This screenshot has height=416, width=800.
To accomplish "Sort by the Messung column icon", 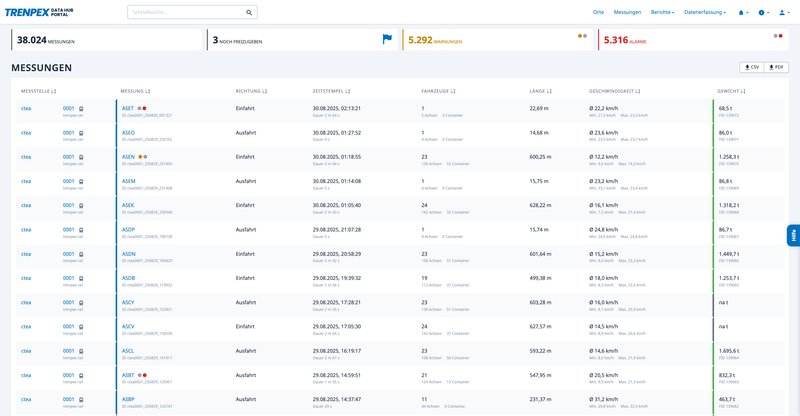I will click(x=149, y=91).
